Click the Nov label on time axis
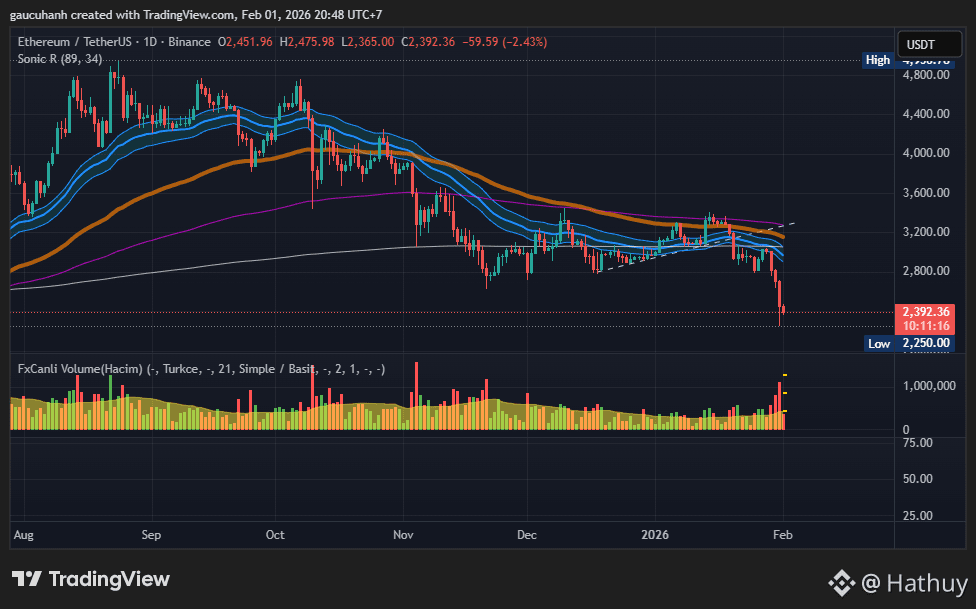Screen dimensions: 976x609 coord(403,535)
